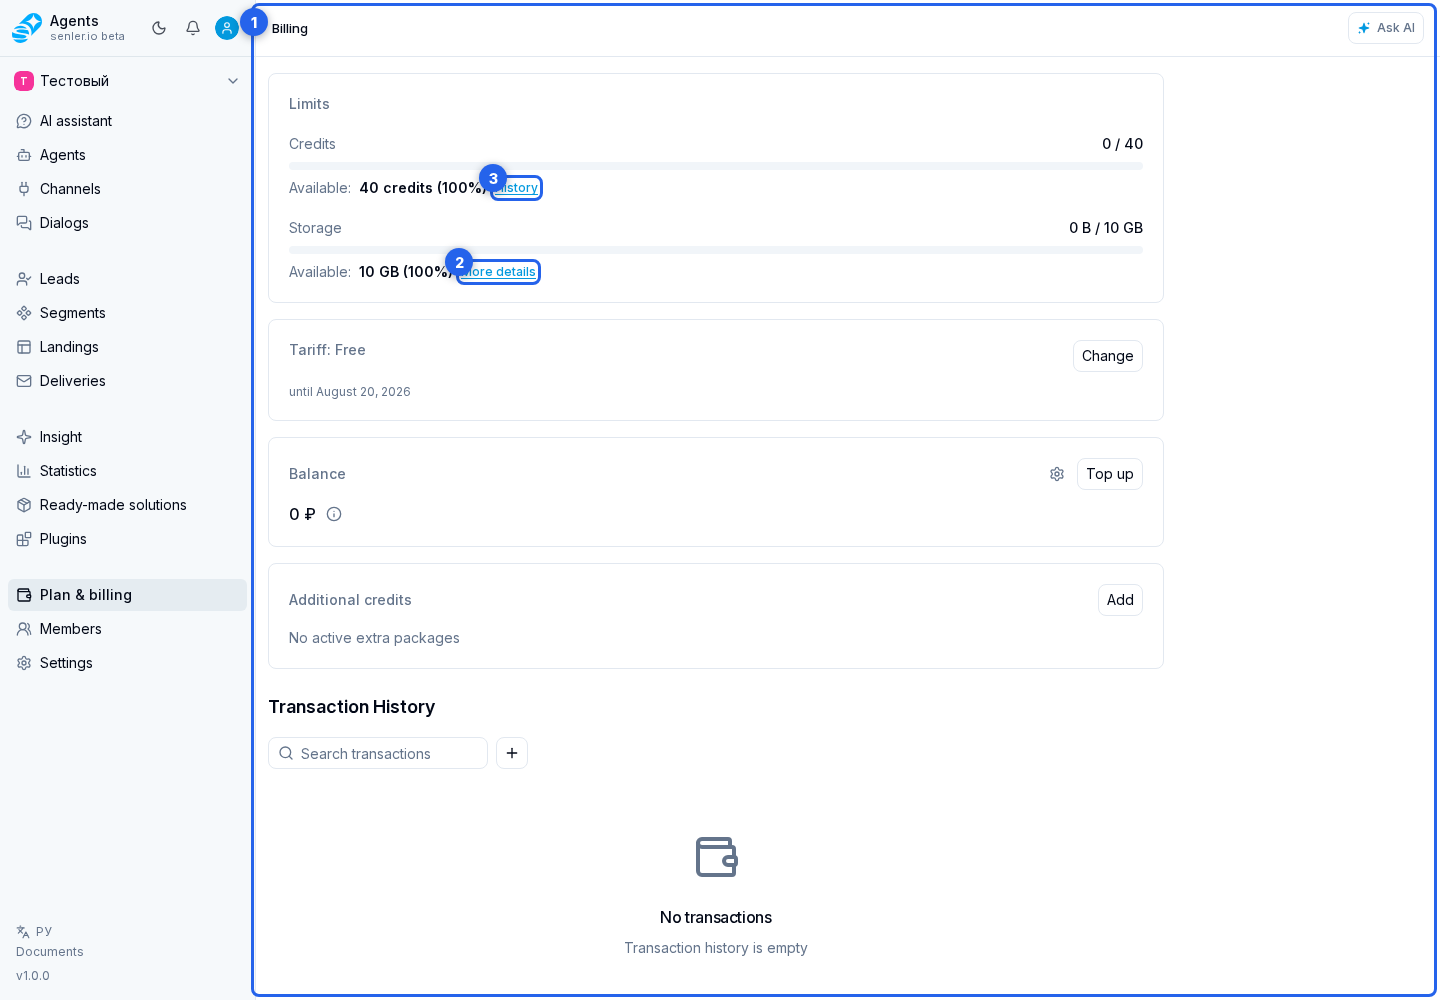Open Statistics from the sidebar
This screenshot has width=1440, height=1000.
pyautogui.click(x=127, y=471)
